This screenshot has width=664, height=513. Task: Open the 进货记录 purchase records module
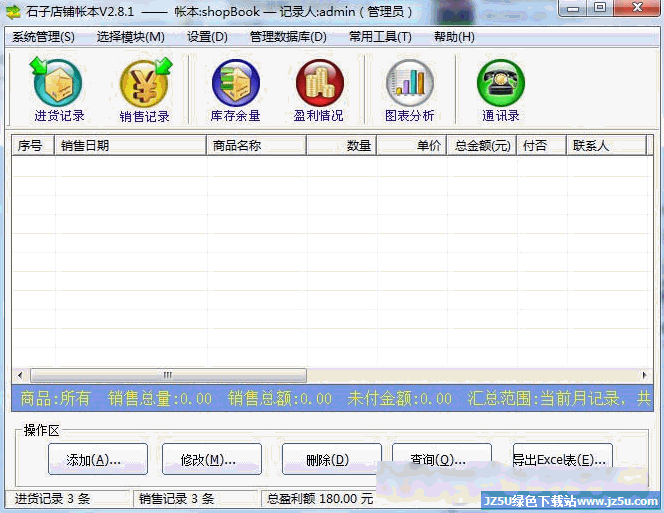(x=58, y=90)
